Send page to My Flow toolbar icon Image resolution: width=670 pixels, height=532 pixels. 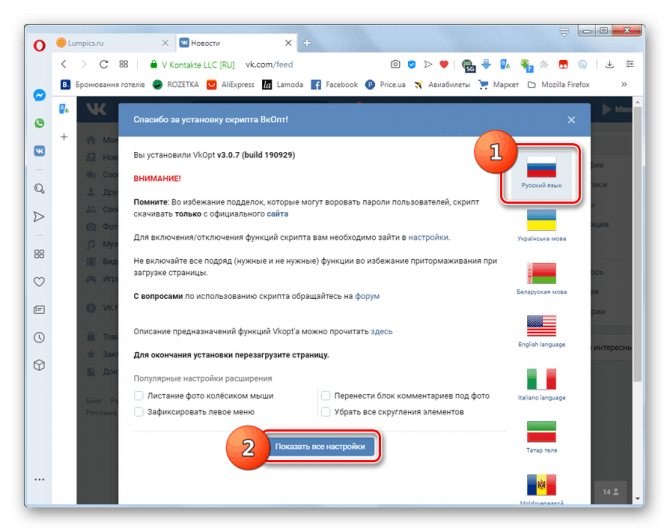428,65
